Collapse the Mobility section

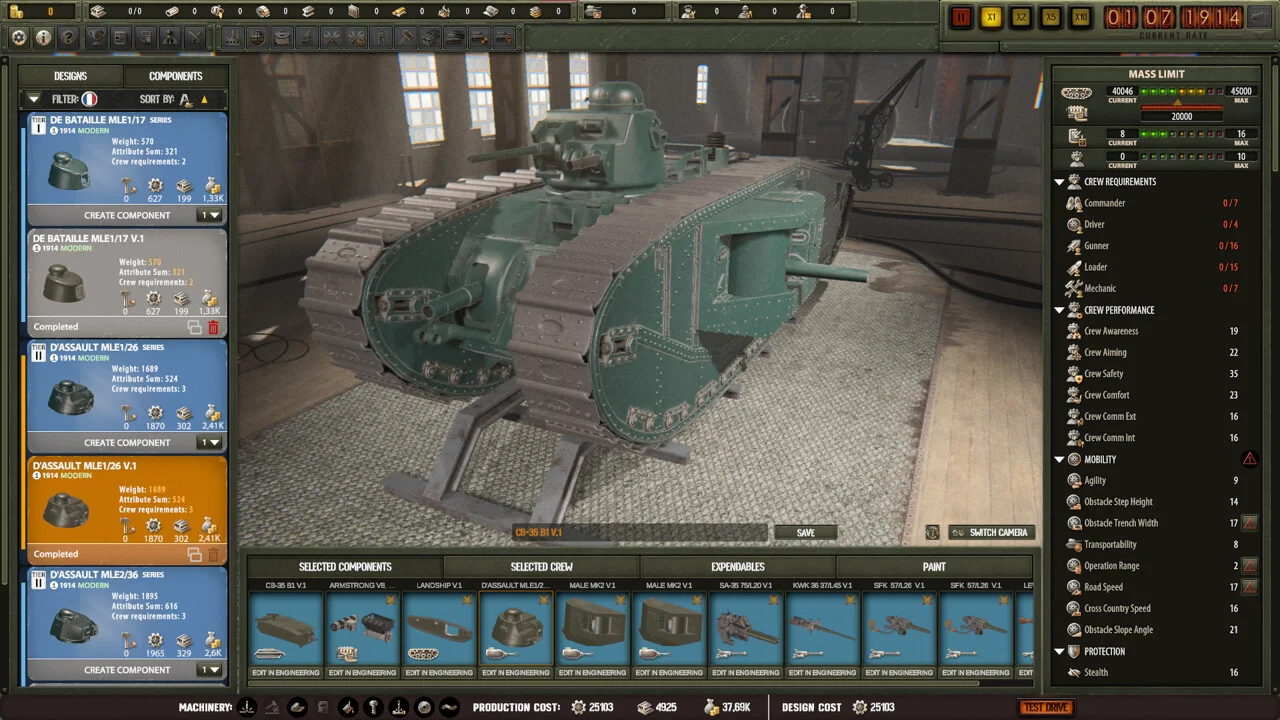(x=1060, y=459)
